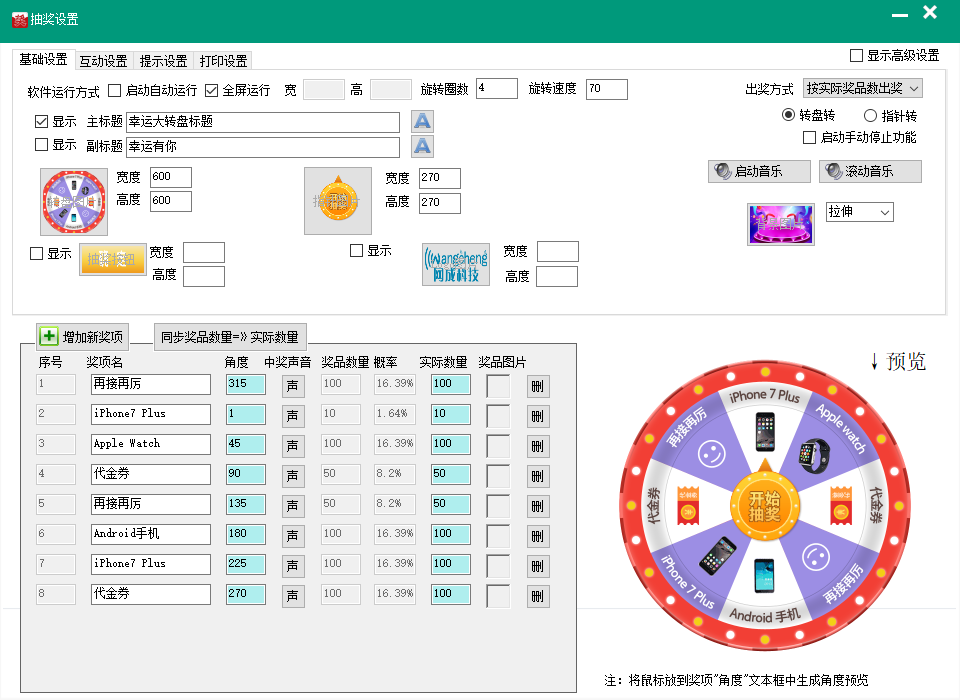Viewport: 960px width, 700px height.
Task: Click the orange pointer image thumbnail
Action: coord(338,201)
